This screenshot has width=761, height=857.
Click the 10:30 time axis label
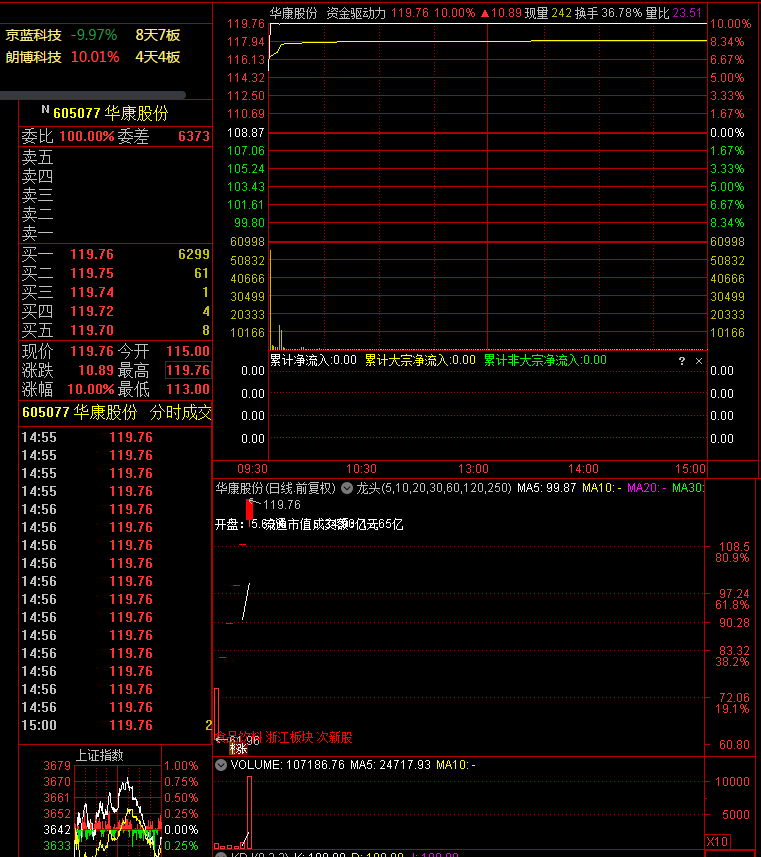361,469
